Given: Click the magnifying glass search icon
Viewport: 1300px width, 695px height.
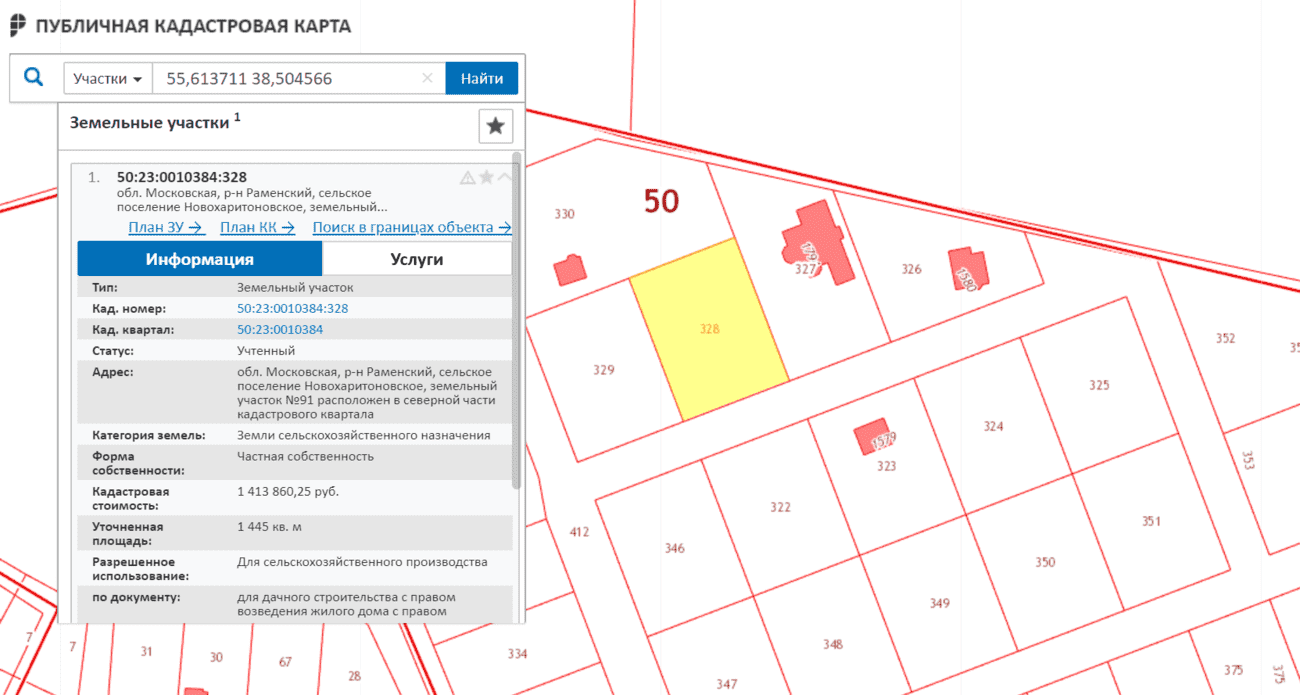Looking at the screenshot, I should point(34,78).
